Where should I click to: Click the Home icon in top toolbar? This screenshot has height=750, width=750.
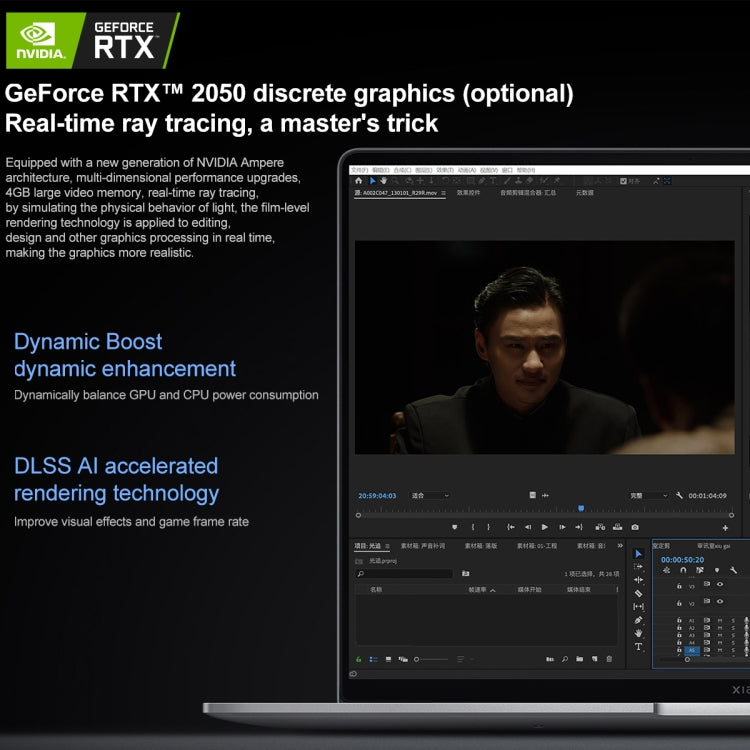click(x=359, y=181)
